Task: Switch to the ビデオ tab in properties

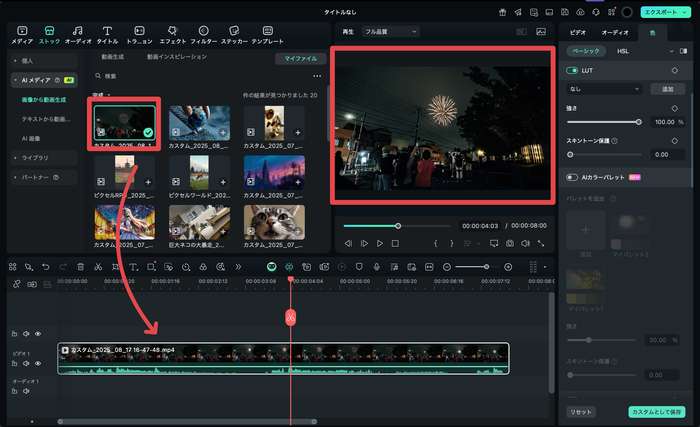Action: [x=578, y=33]
